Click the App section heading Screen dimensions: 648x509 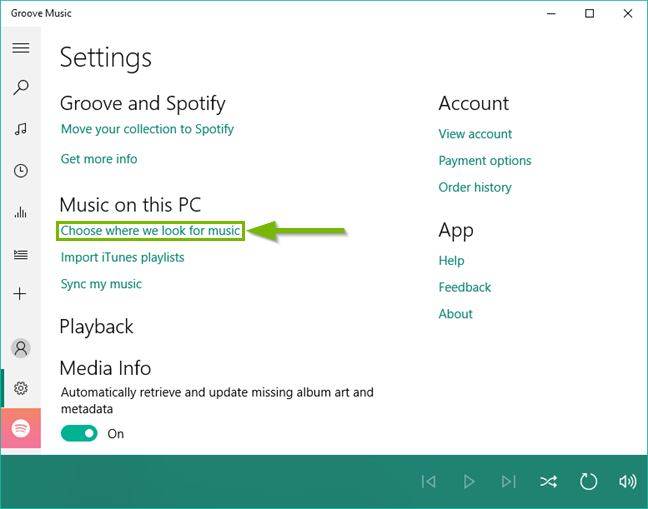[456, 231]
